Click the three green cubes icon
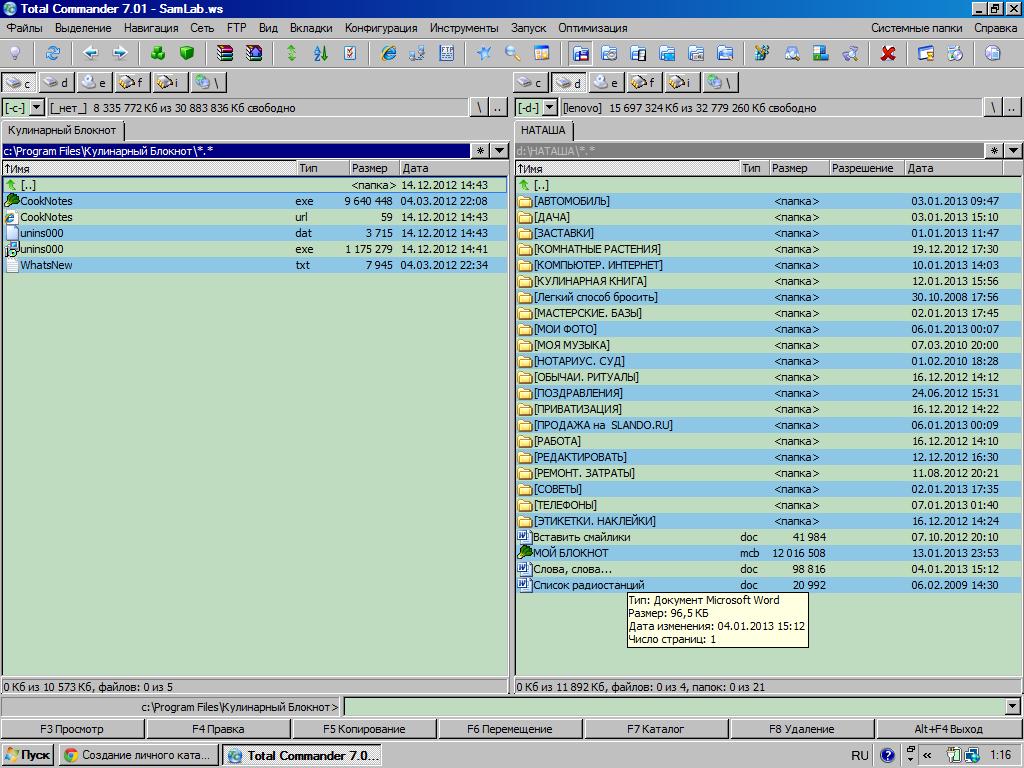Screen dimensions: 1024x768 pos(157,54)
